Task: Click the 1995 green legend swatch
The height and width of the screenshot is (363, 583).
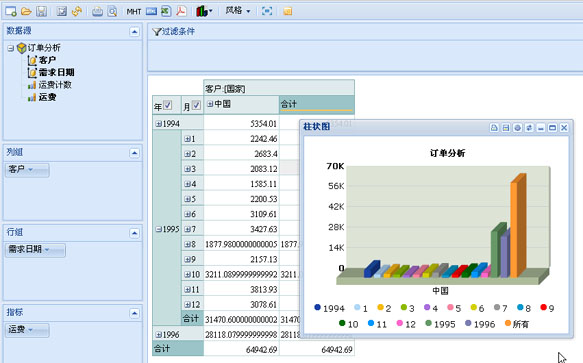Action: point(428,323)
